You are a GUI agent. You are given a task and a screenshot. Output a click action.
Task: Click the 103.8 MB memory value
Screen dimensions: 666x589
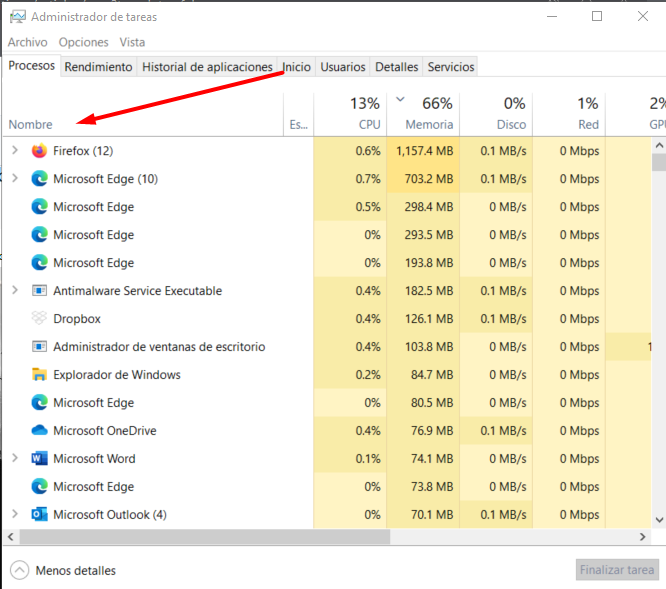[x=429, y=347]
